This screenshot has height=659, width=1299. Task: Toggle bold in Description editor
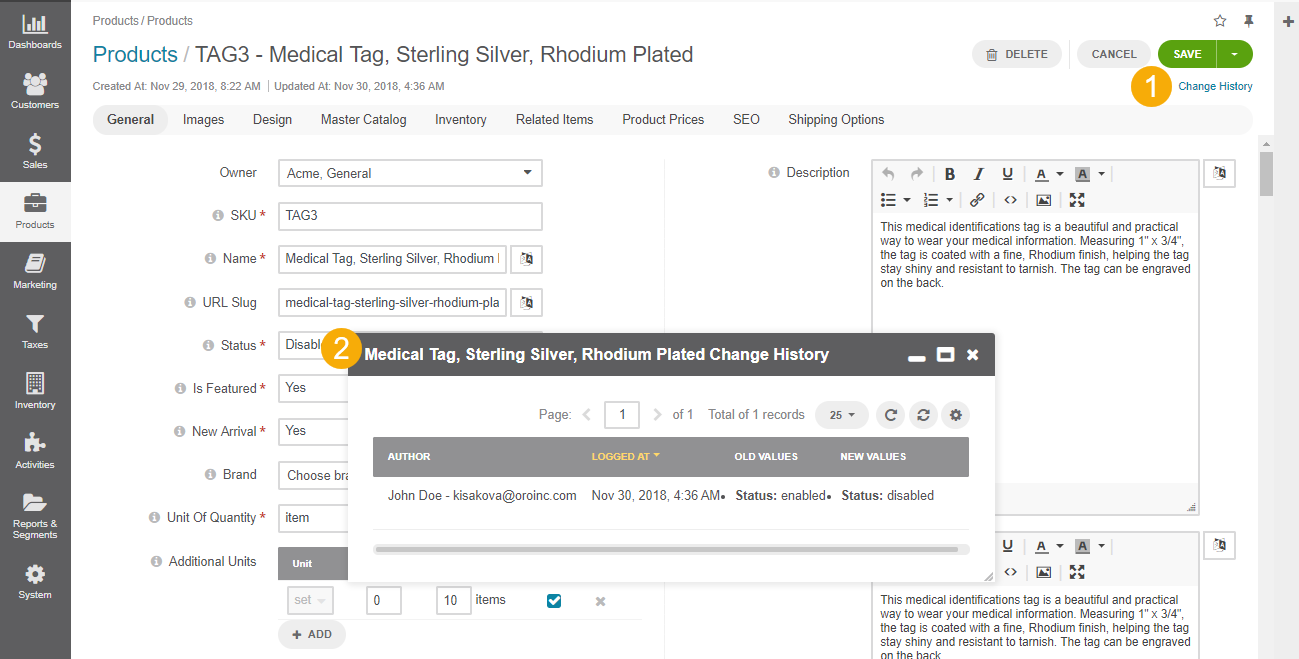coord(950,174)
